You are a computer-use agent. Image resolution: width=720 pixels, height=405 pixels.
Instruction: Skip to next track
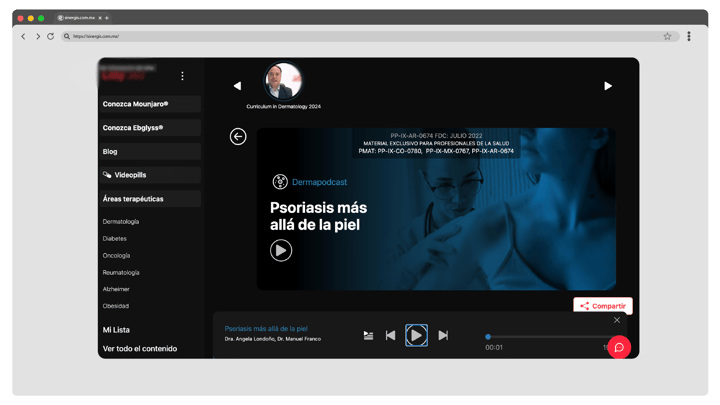coord(443,336)
